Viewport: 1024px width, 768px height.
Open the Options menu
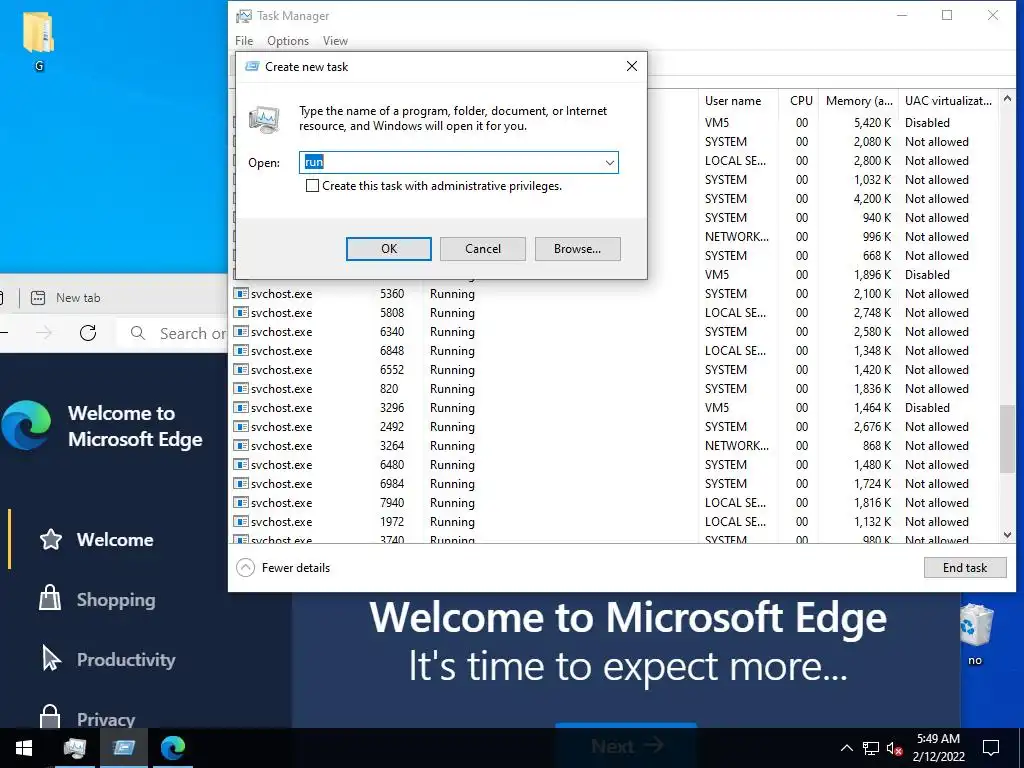pos(288,40)
